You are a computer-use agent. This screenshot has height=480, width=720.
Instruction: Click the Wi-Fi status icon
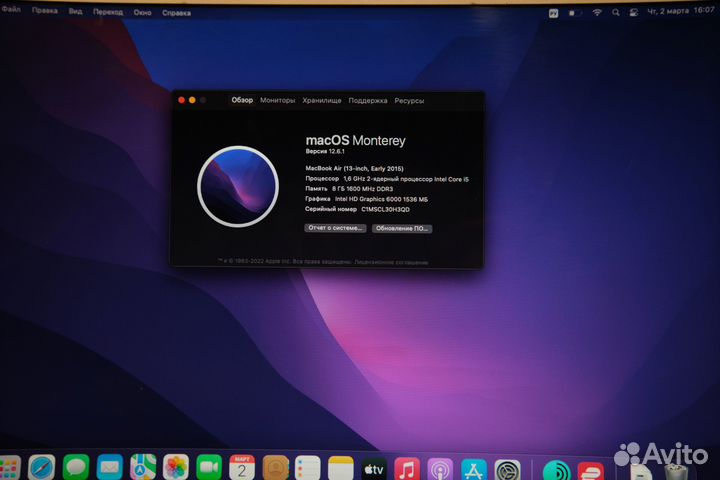tap(597, 12)
